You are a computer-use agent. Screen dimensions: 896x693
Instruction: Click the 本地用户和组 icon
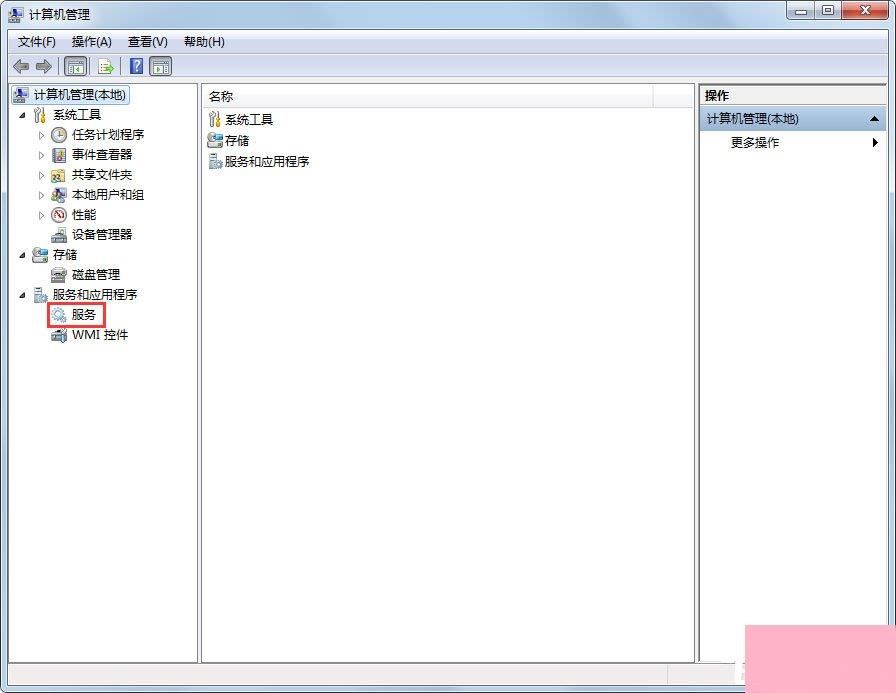58,195
